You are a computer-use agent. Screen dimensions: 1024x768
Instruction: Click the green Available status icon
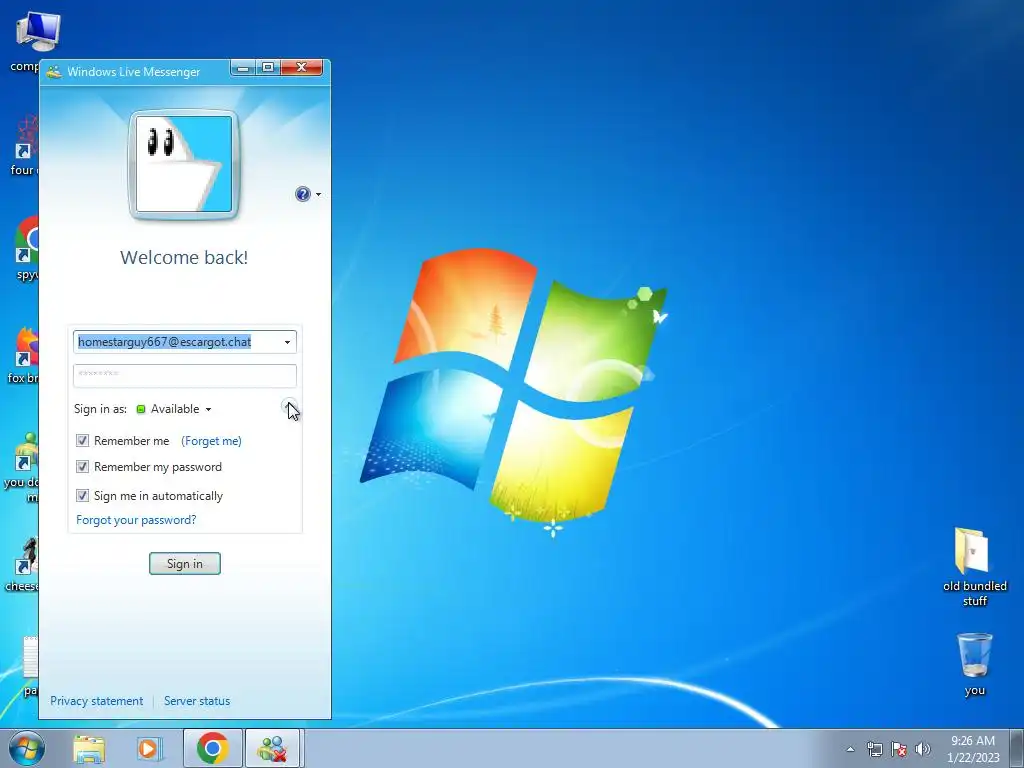140,409
